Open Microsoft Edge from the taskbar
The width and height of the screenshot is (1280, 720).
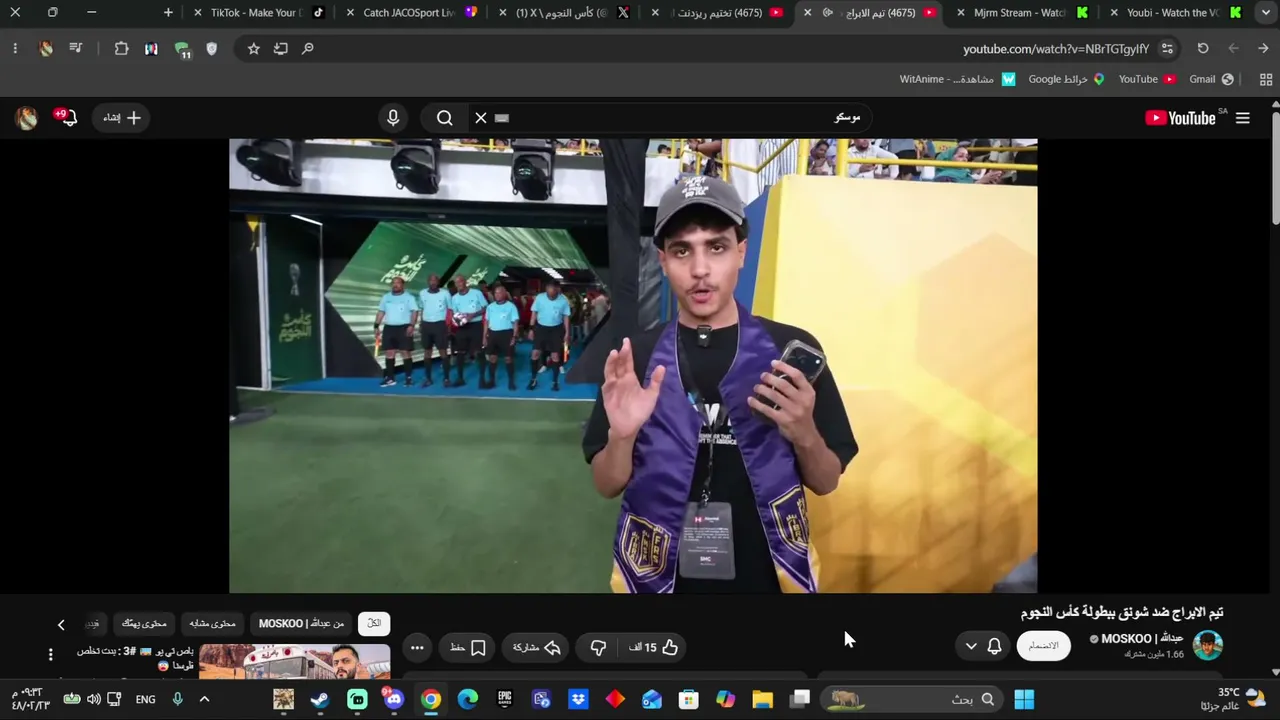click(x=468, y=699)
